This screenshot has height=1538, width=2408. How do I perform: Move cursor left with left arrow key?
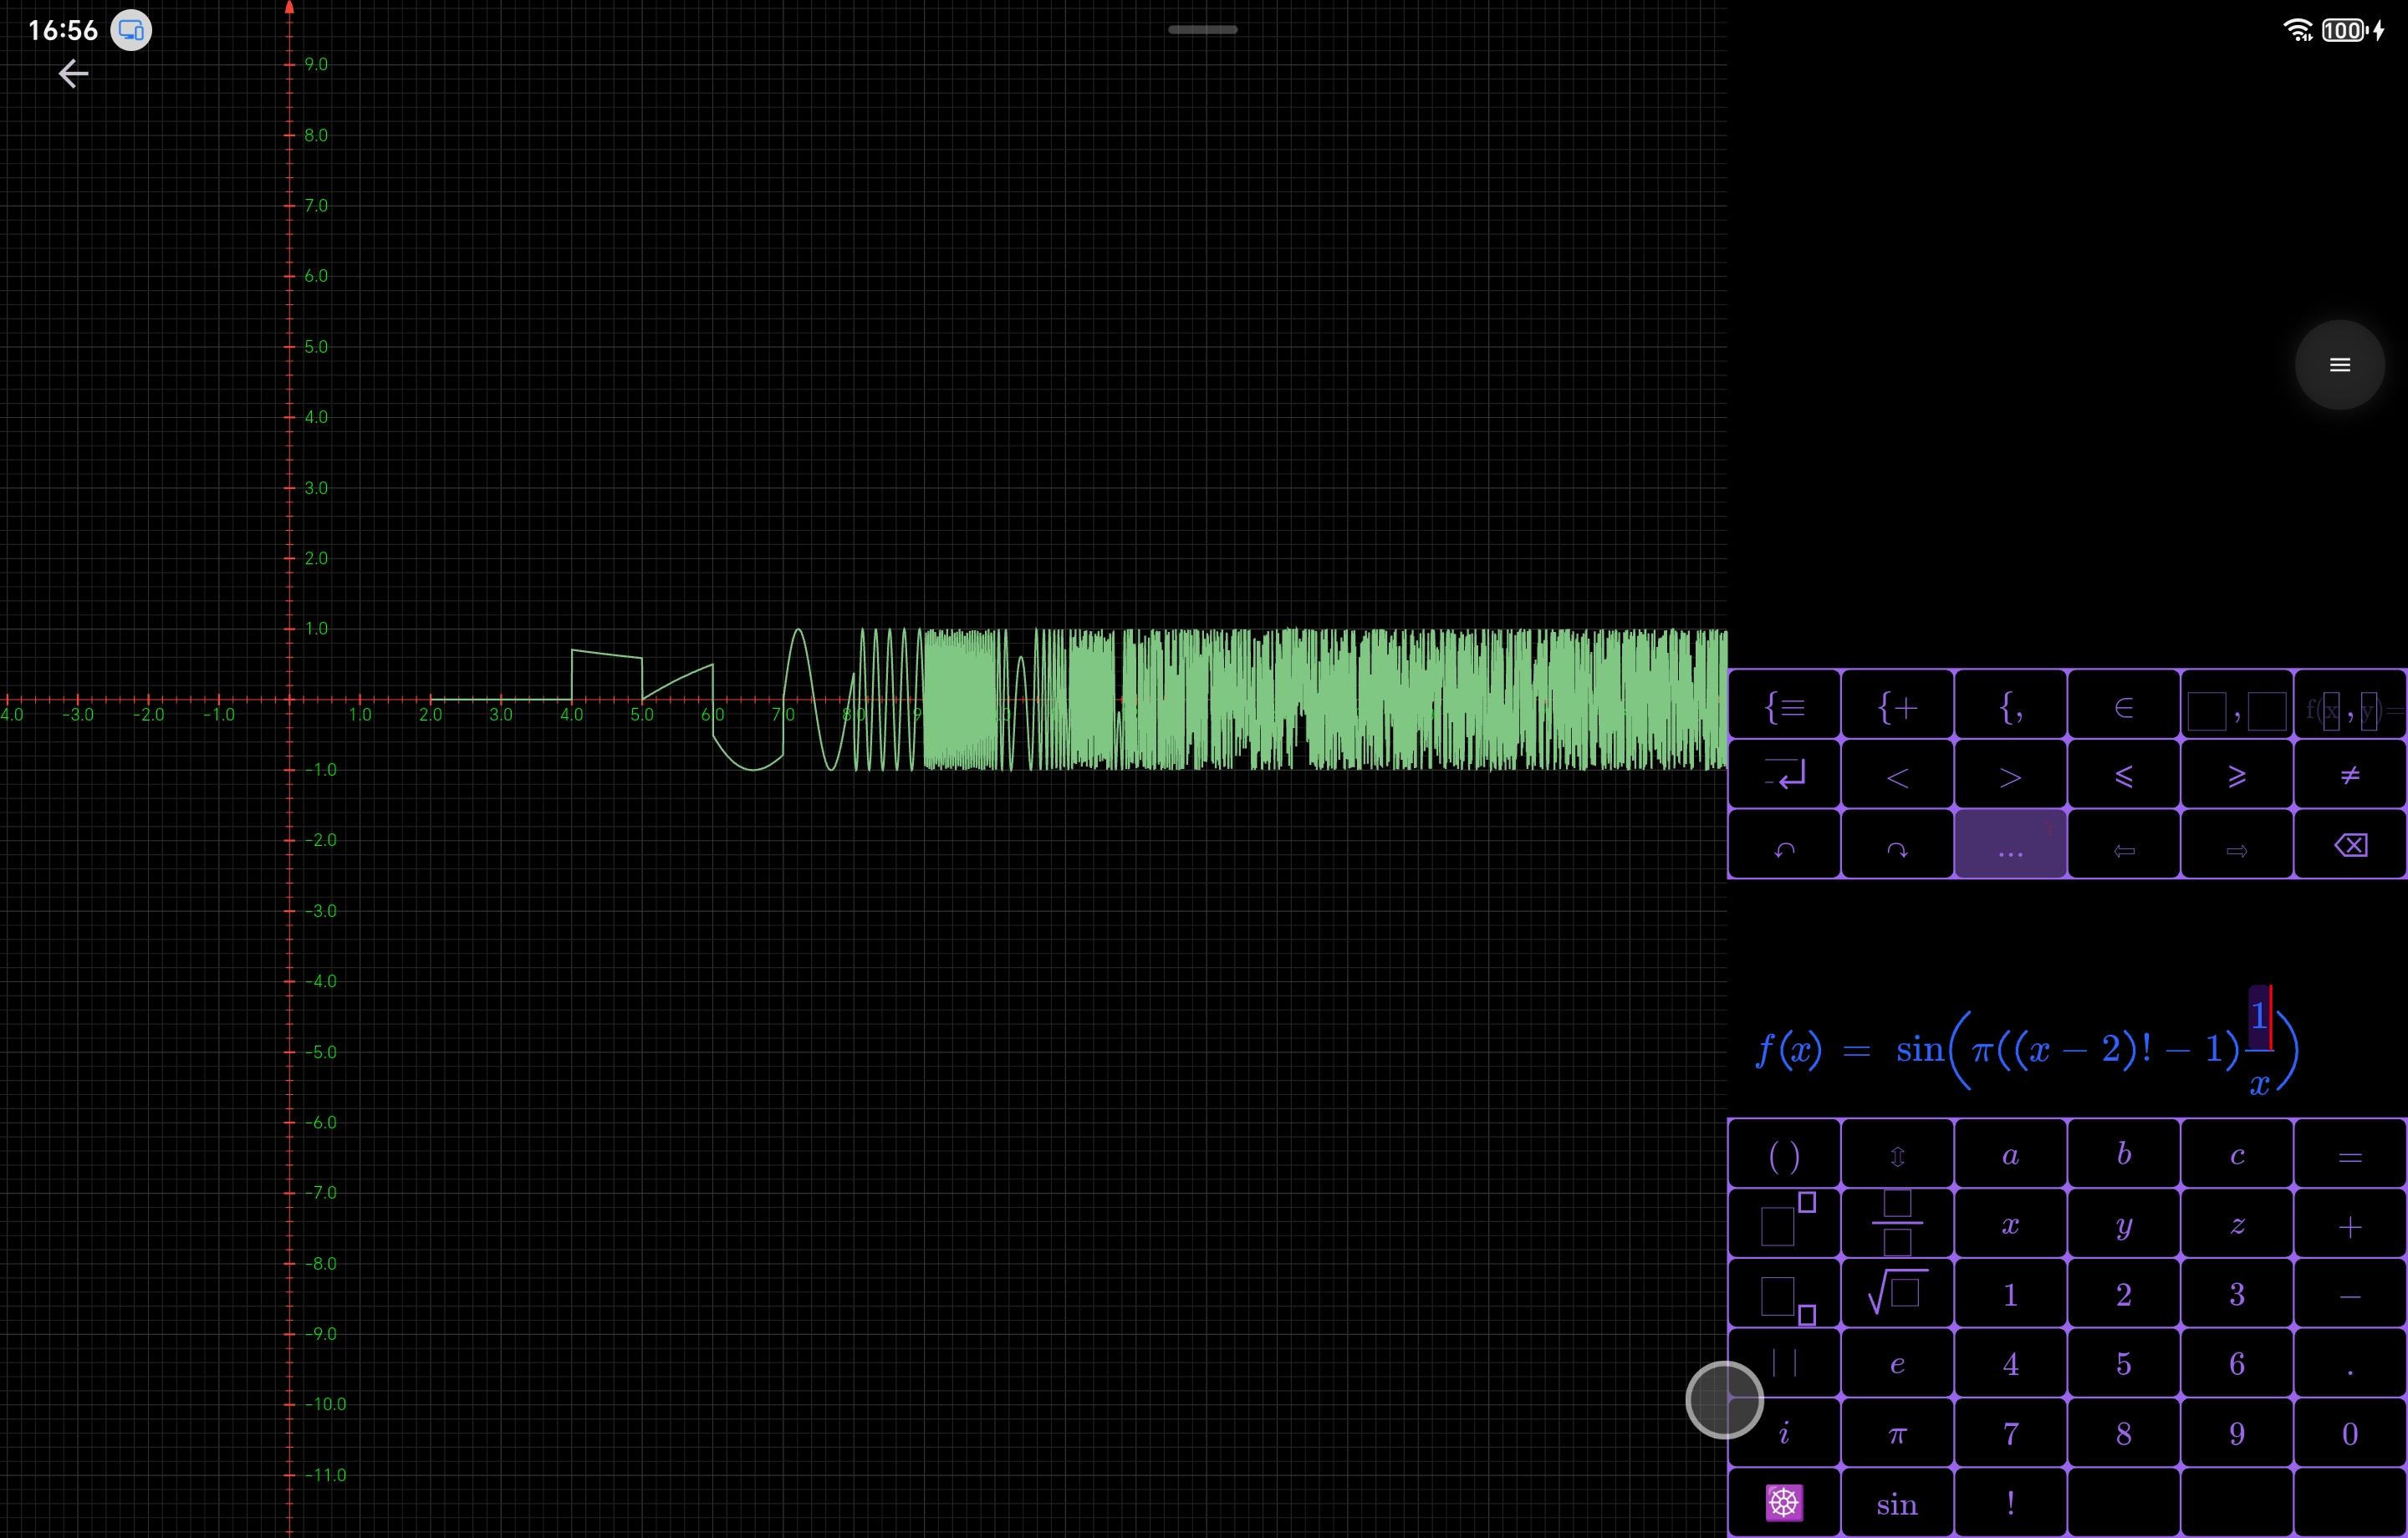[2123, 848]
